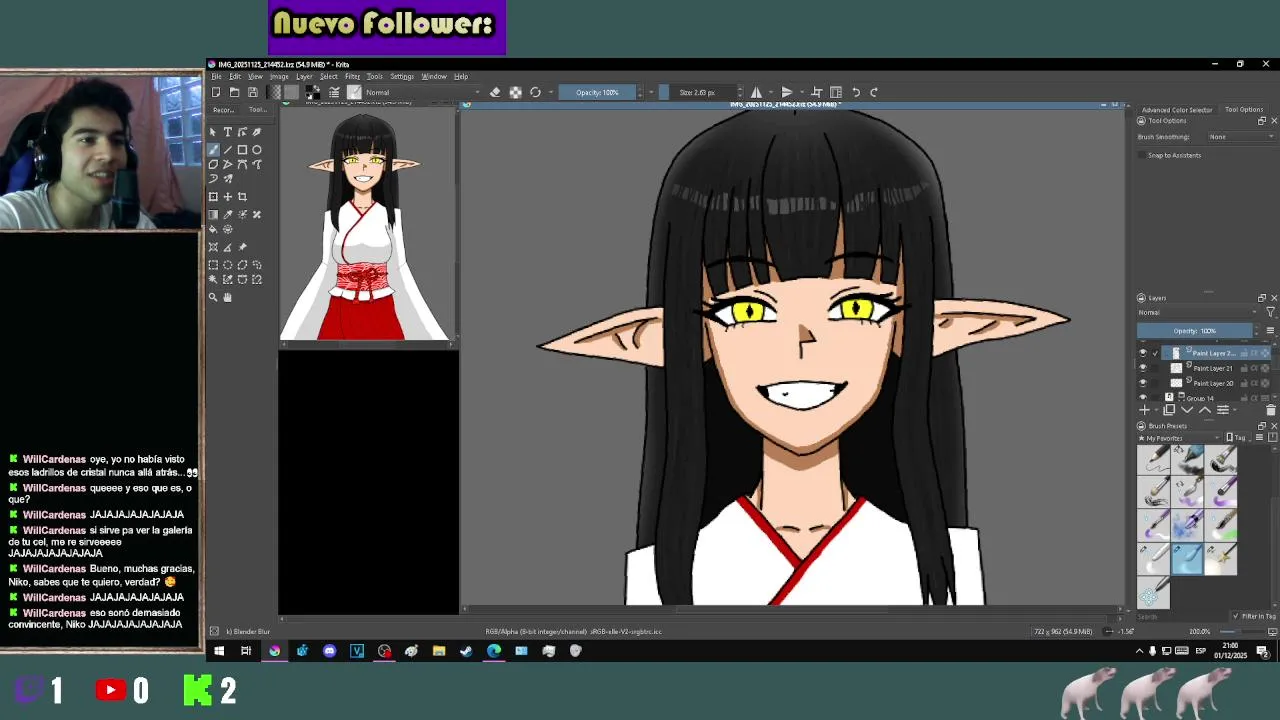Viewport: 1280px width, 720px height.
Task: Enable Snap to Assistants checkbox
Action: pos(1142,155)
